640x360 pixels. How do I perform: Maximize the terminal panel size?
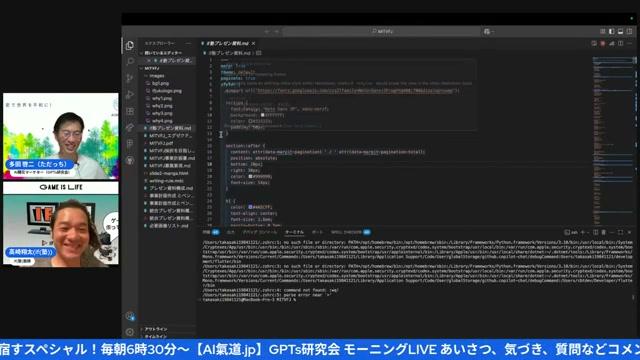(x=620, y=232)
